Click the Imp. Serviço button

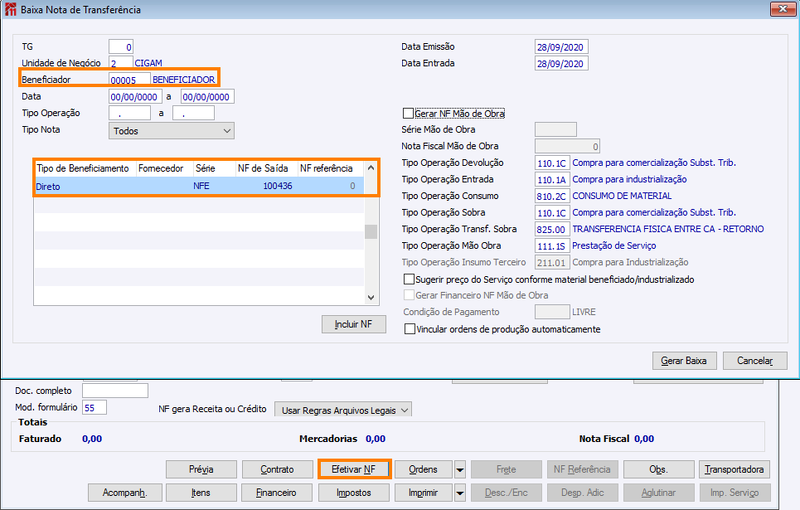(x=735, y=493)
